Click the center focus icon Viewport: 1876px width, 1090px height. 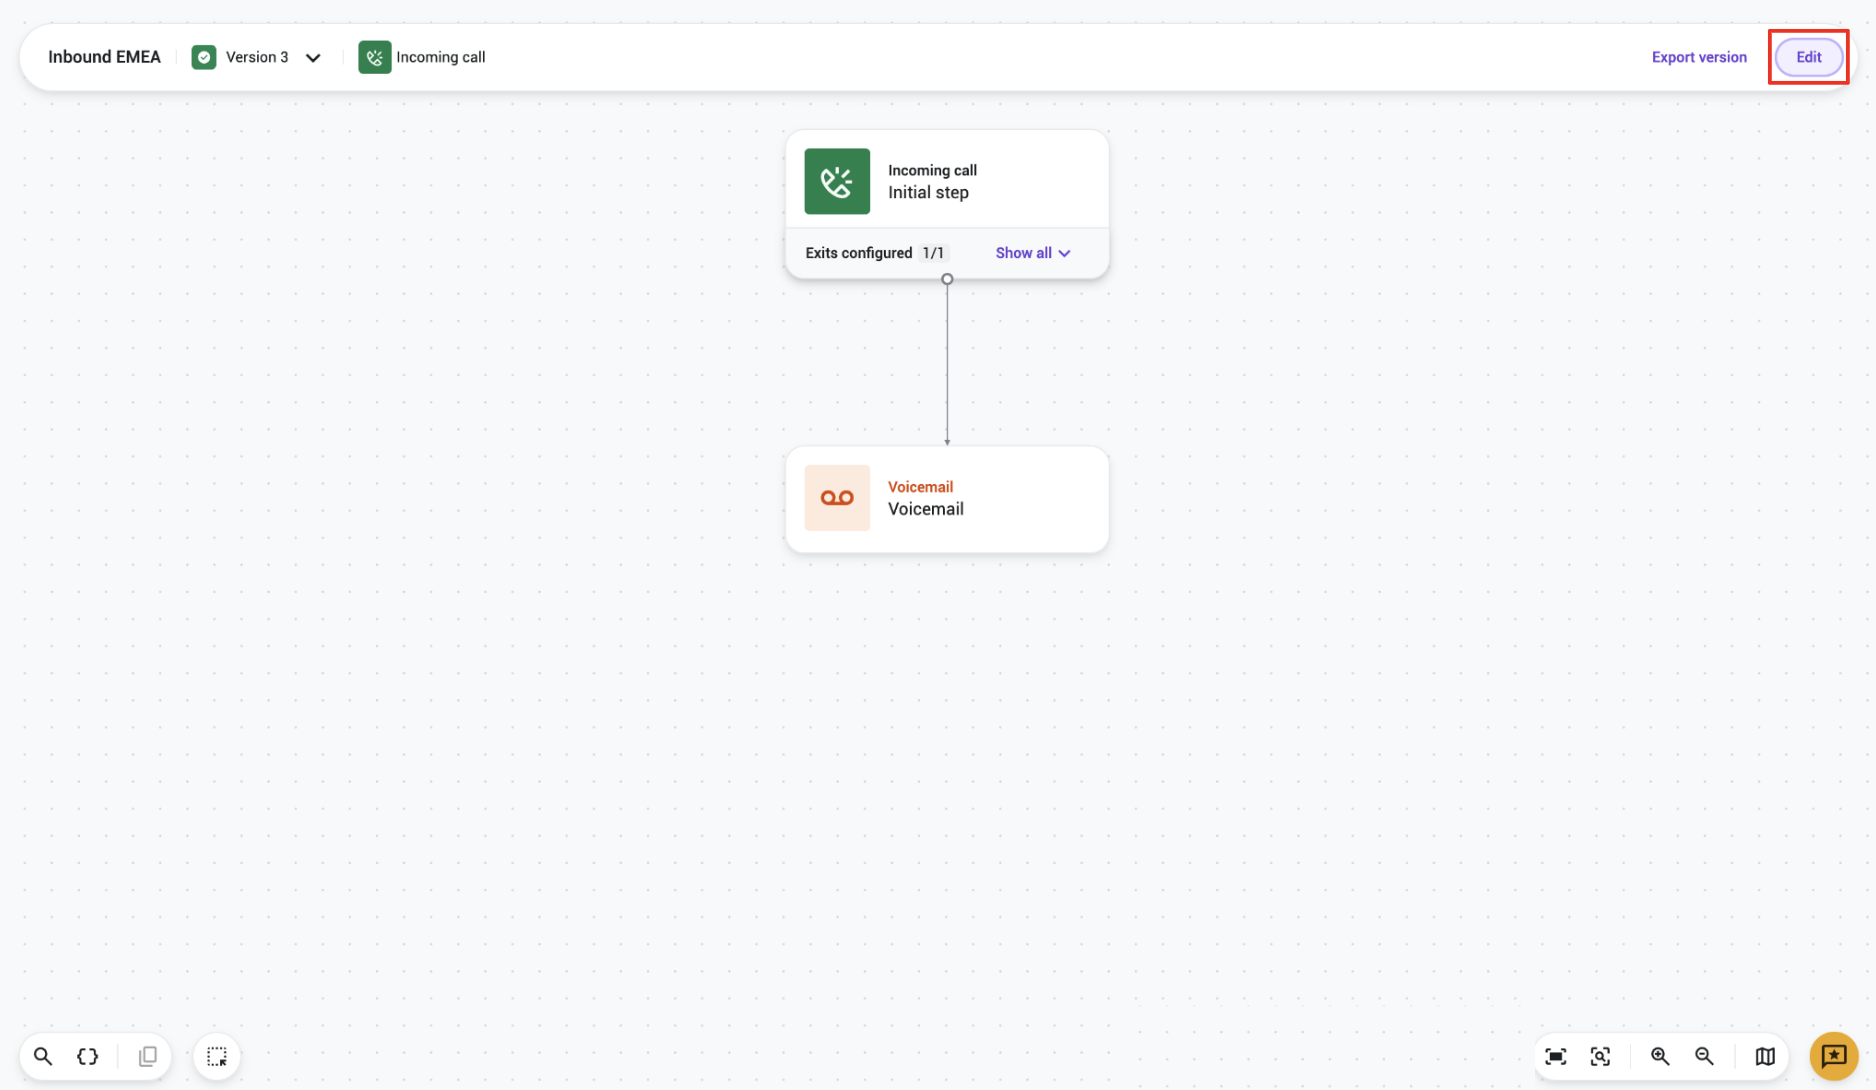click(x=1600, y=1056)
